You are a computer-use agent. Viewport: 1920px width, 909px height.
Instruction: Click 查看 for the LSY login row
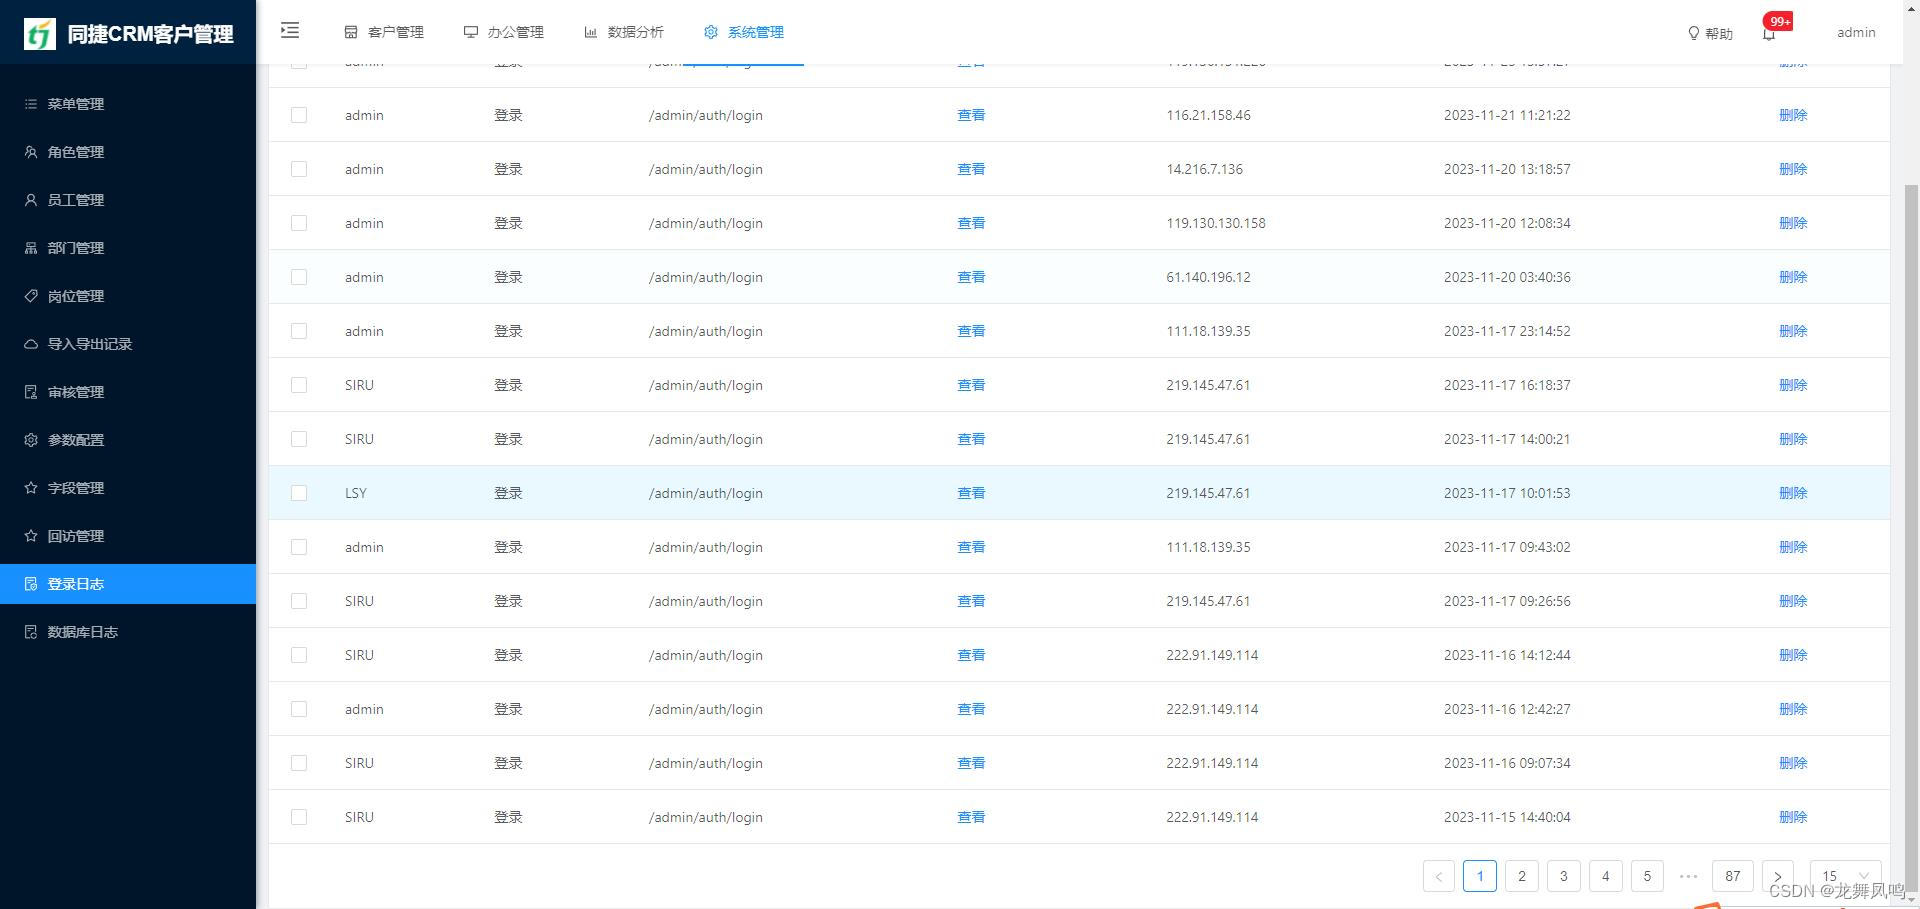(971, 493)
